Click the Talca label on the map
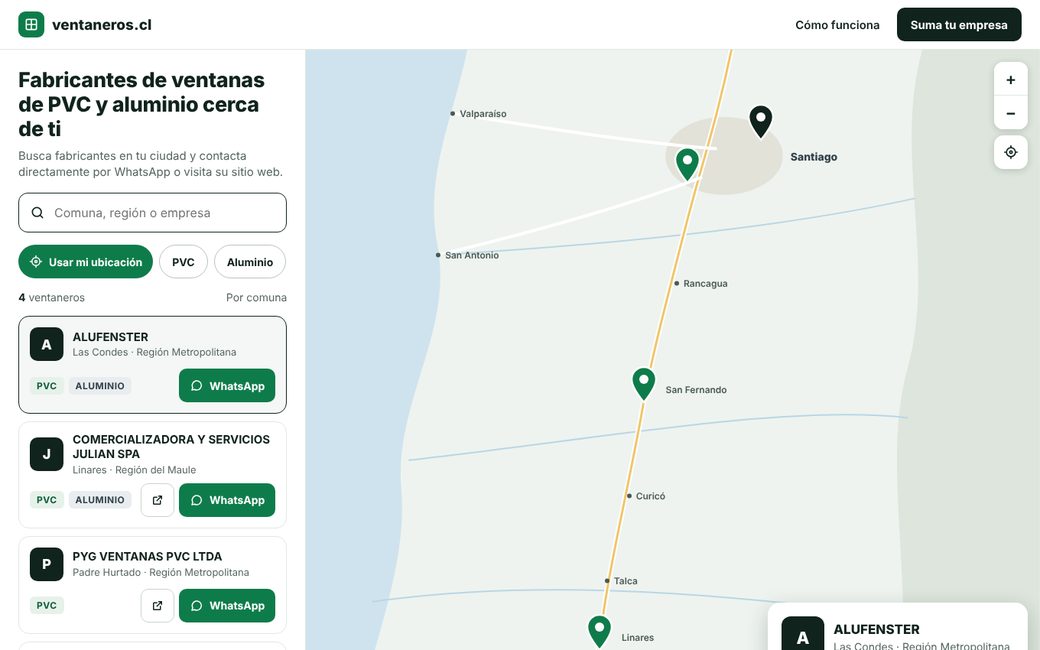 pos(625,581)
